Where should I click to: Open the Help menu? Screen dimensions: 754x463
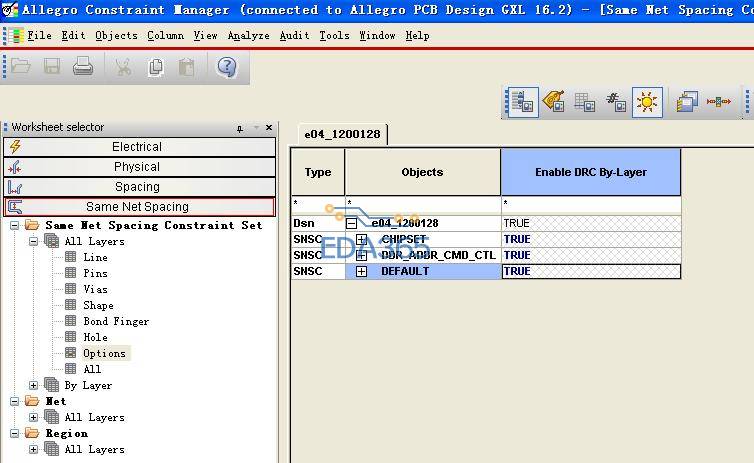tap(417, 36)
